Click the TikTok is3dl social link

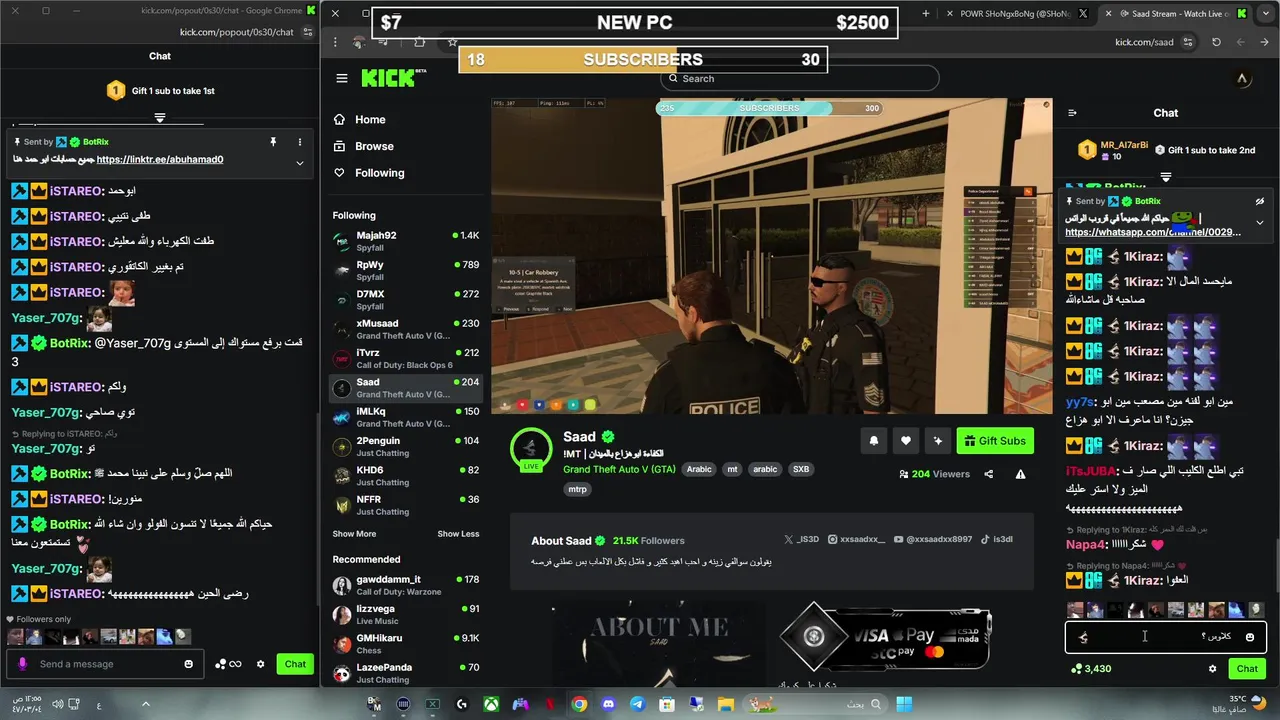point(996,540)
